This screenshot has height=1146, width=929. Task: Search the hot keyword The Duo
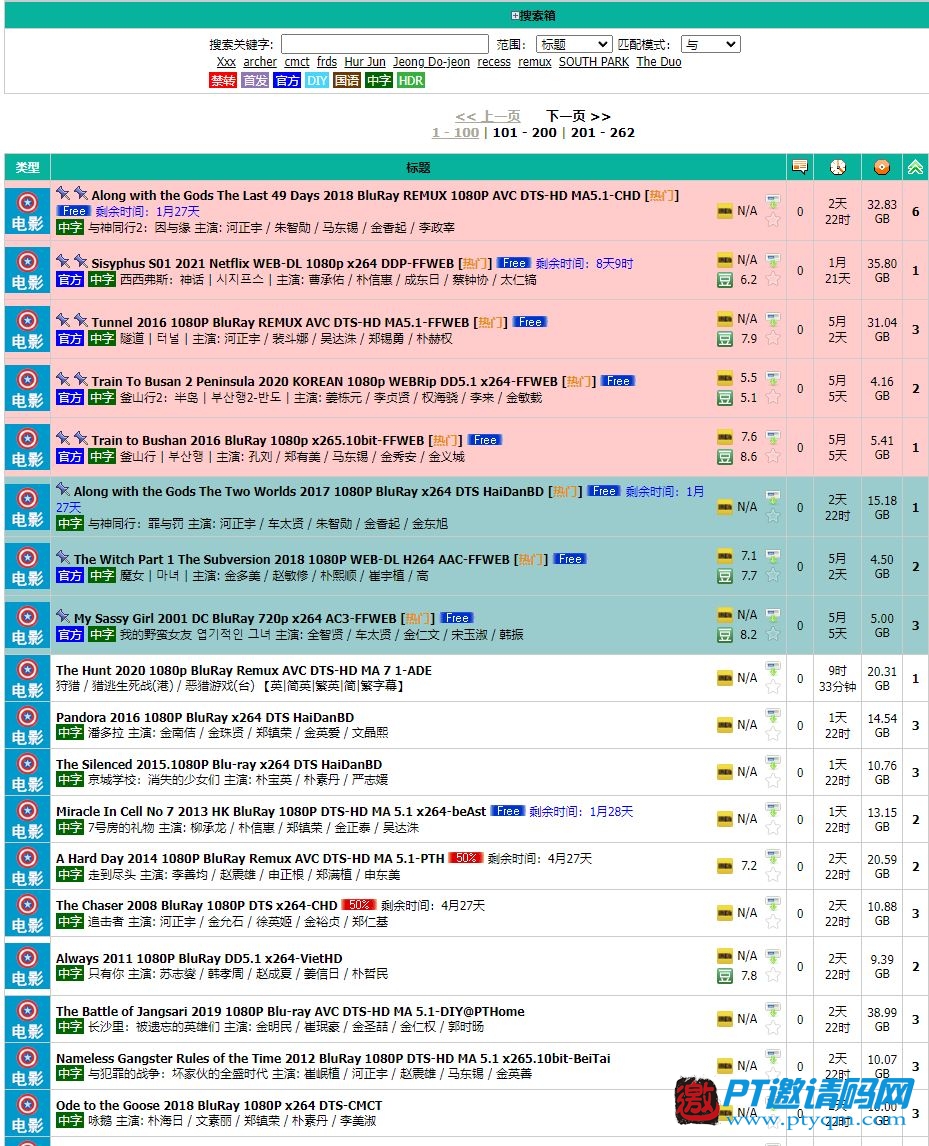tap(659, 62)
